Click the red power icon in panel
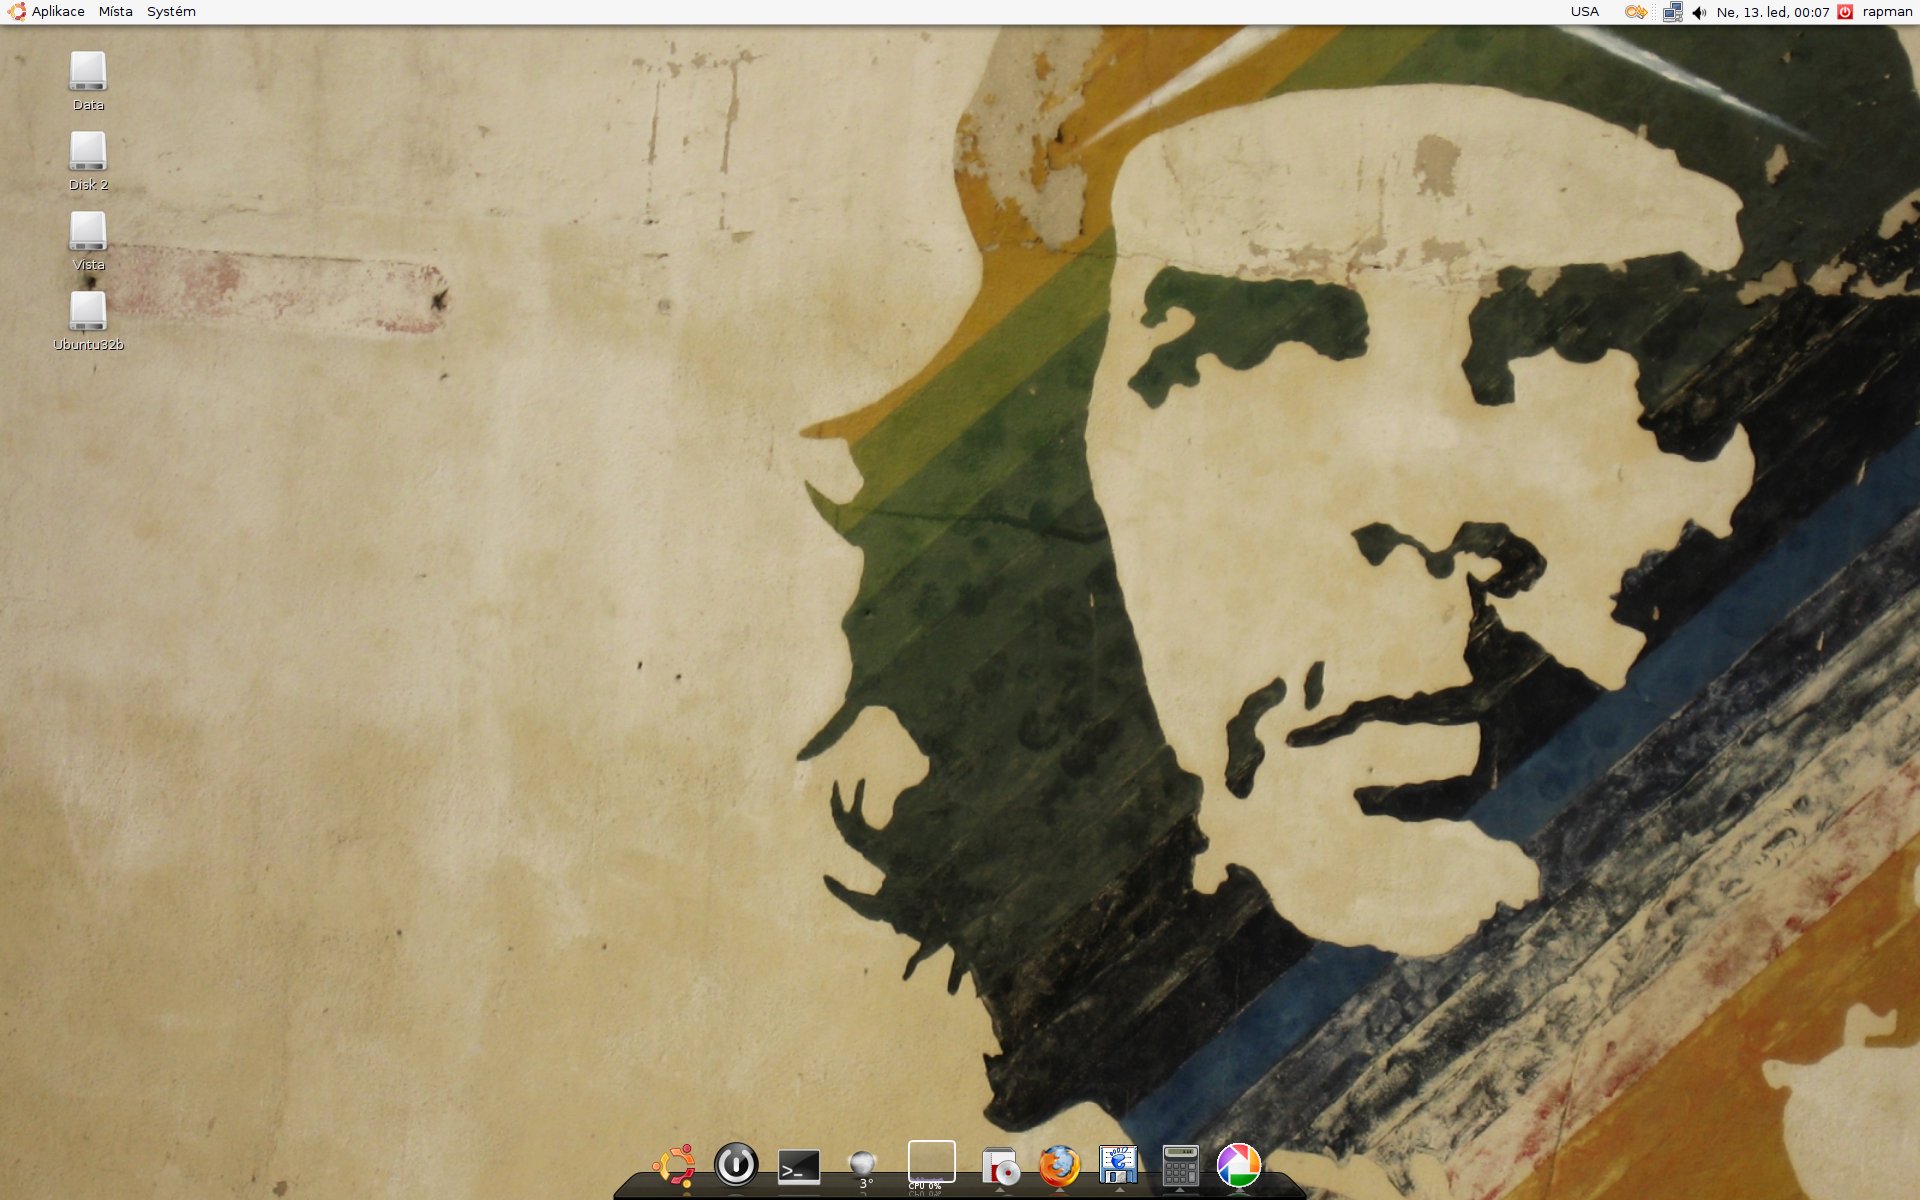Image resolution: width=1920 pixels, height=1200 pixels. tap(1846, 12)
